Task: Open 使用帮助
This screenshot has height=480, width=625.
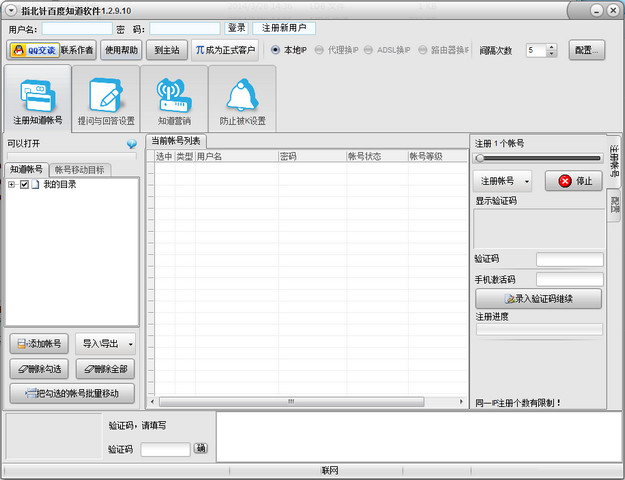Action: coord(121,50)
